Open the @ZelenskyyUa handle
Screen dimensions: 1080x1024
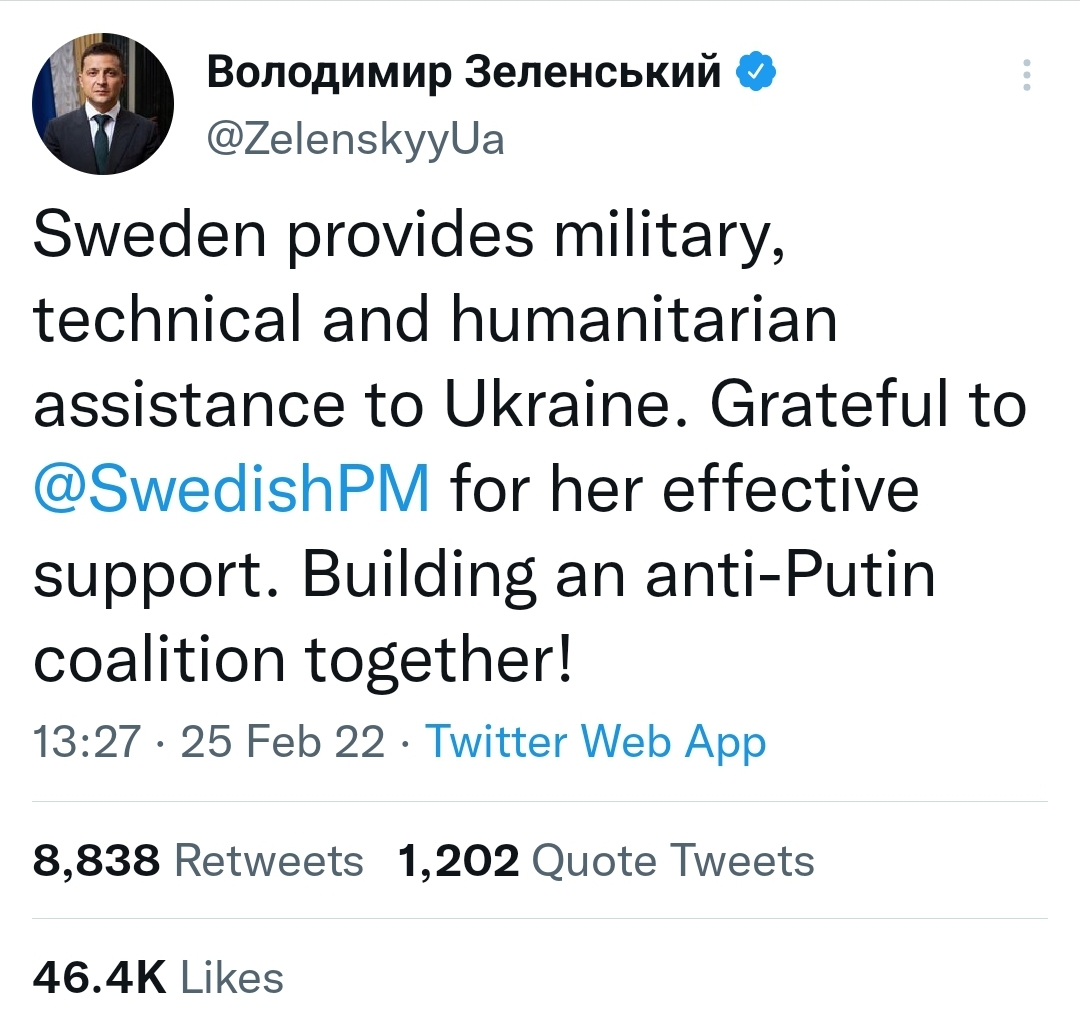point(355,139)
